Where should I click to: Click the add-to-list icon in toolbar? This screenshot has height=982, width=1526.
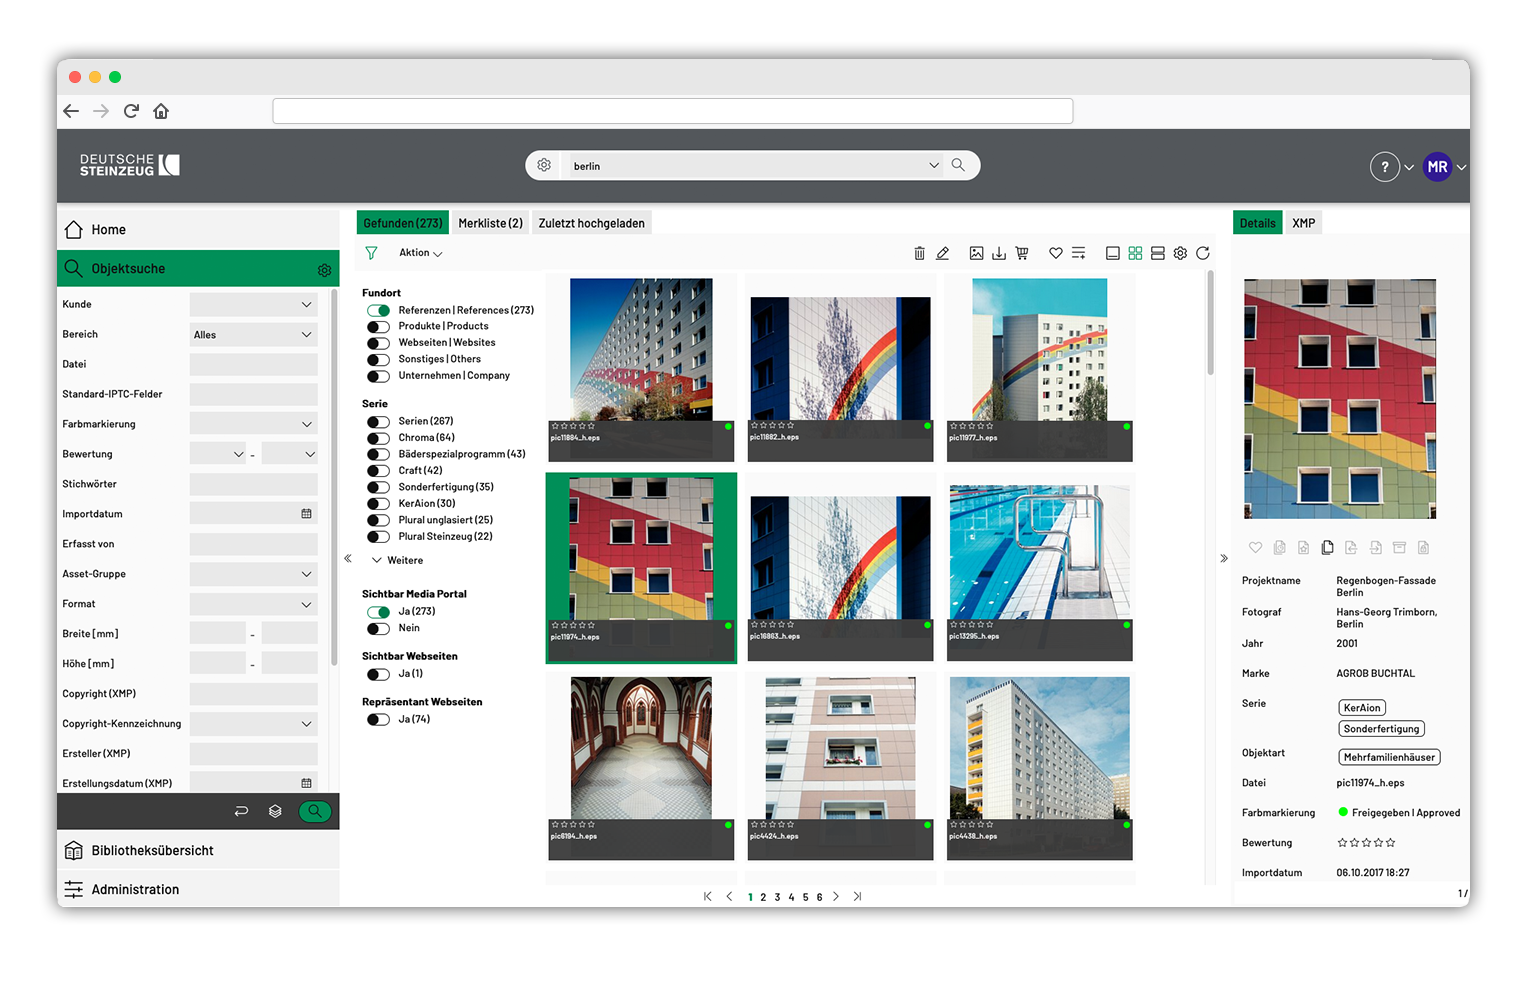[1078, 253]
